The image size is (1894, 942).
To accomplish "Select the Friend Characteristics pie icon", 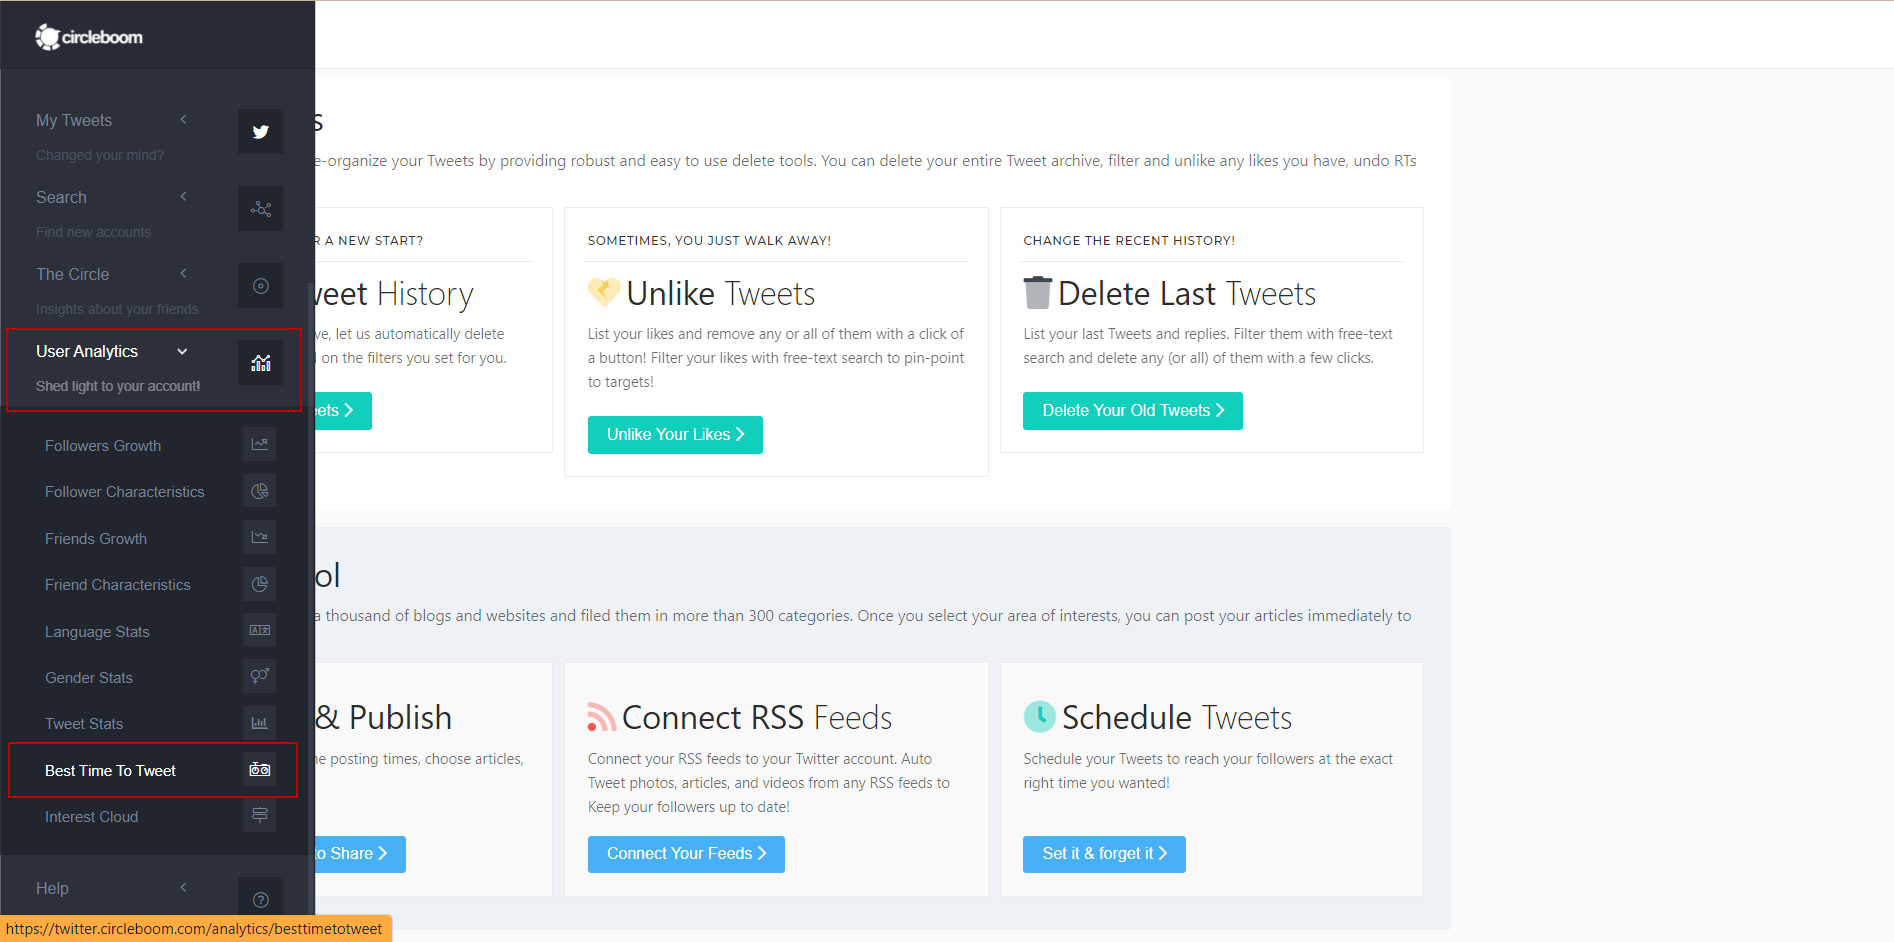I will pos(259,584).
